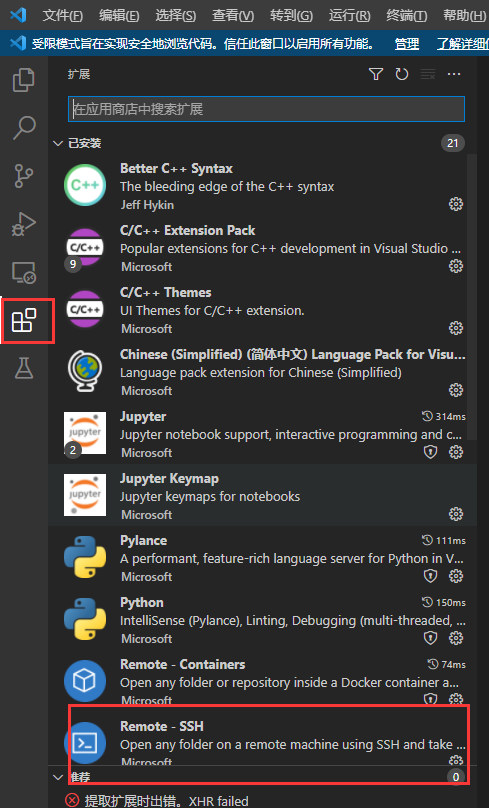
Task: Open Run and Debug view
Action: click(x=24, y=224)
